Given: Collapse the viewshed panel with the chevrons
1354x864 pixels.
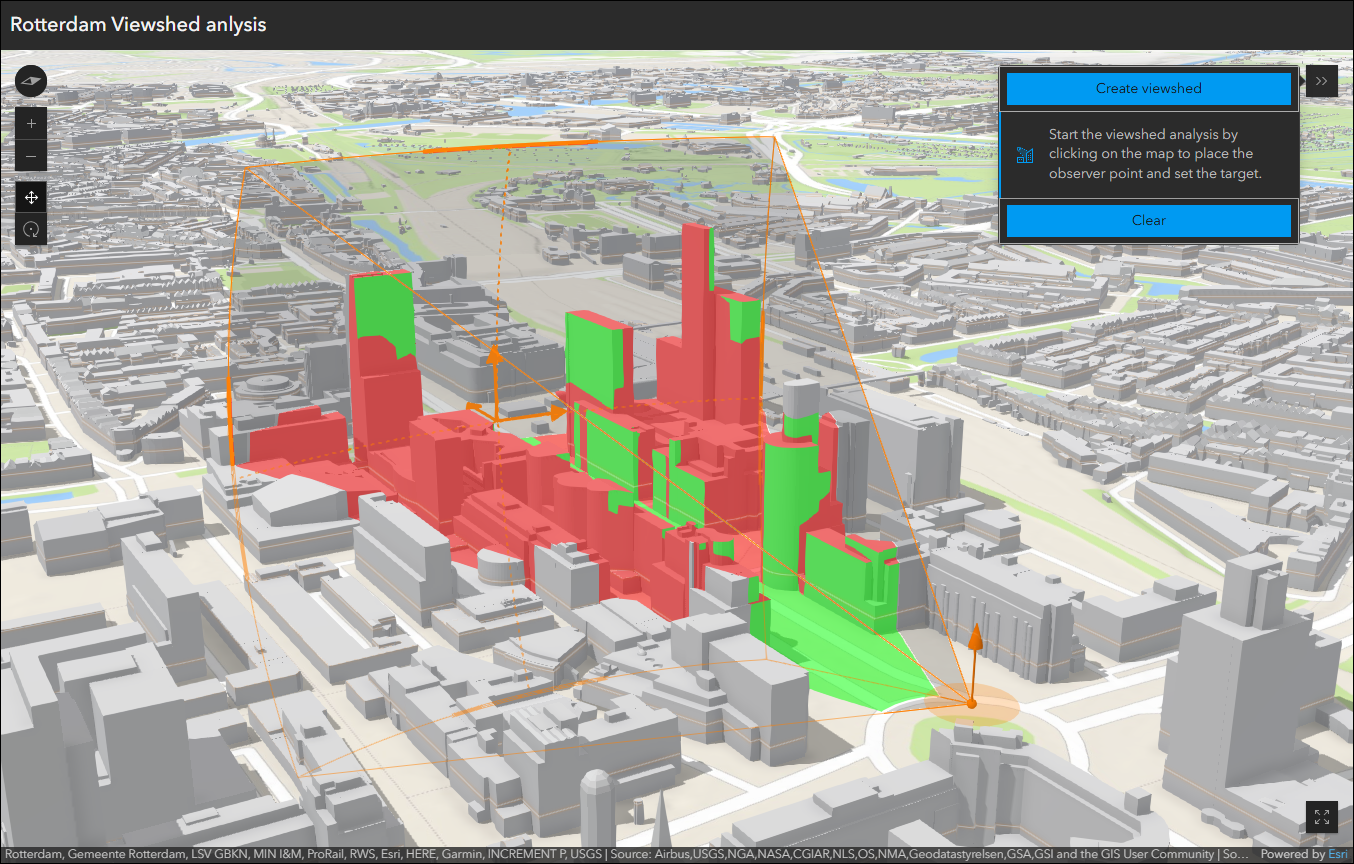Looking at the screenshot, I should coord(1322,81).
